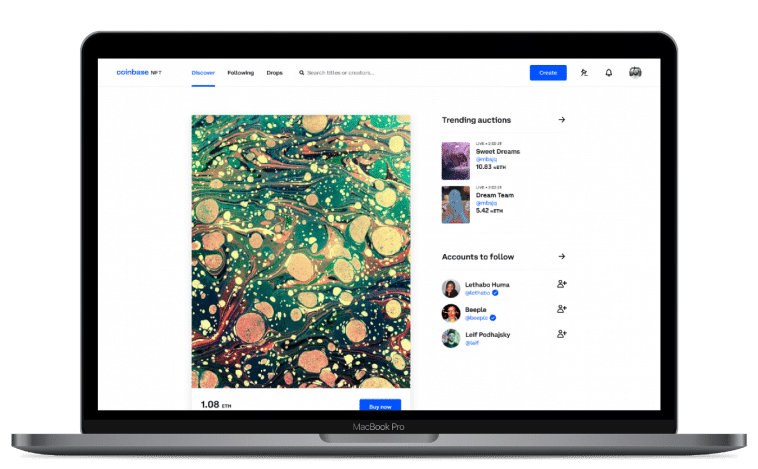Viewport: 758px width, 469px height.
Task: Click the magnifier search icon
Action: (x=301, y=73)
